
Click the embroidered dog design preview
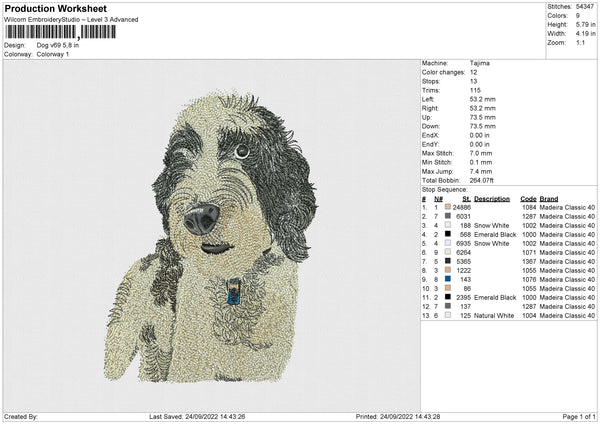tap(210, 237)
